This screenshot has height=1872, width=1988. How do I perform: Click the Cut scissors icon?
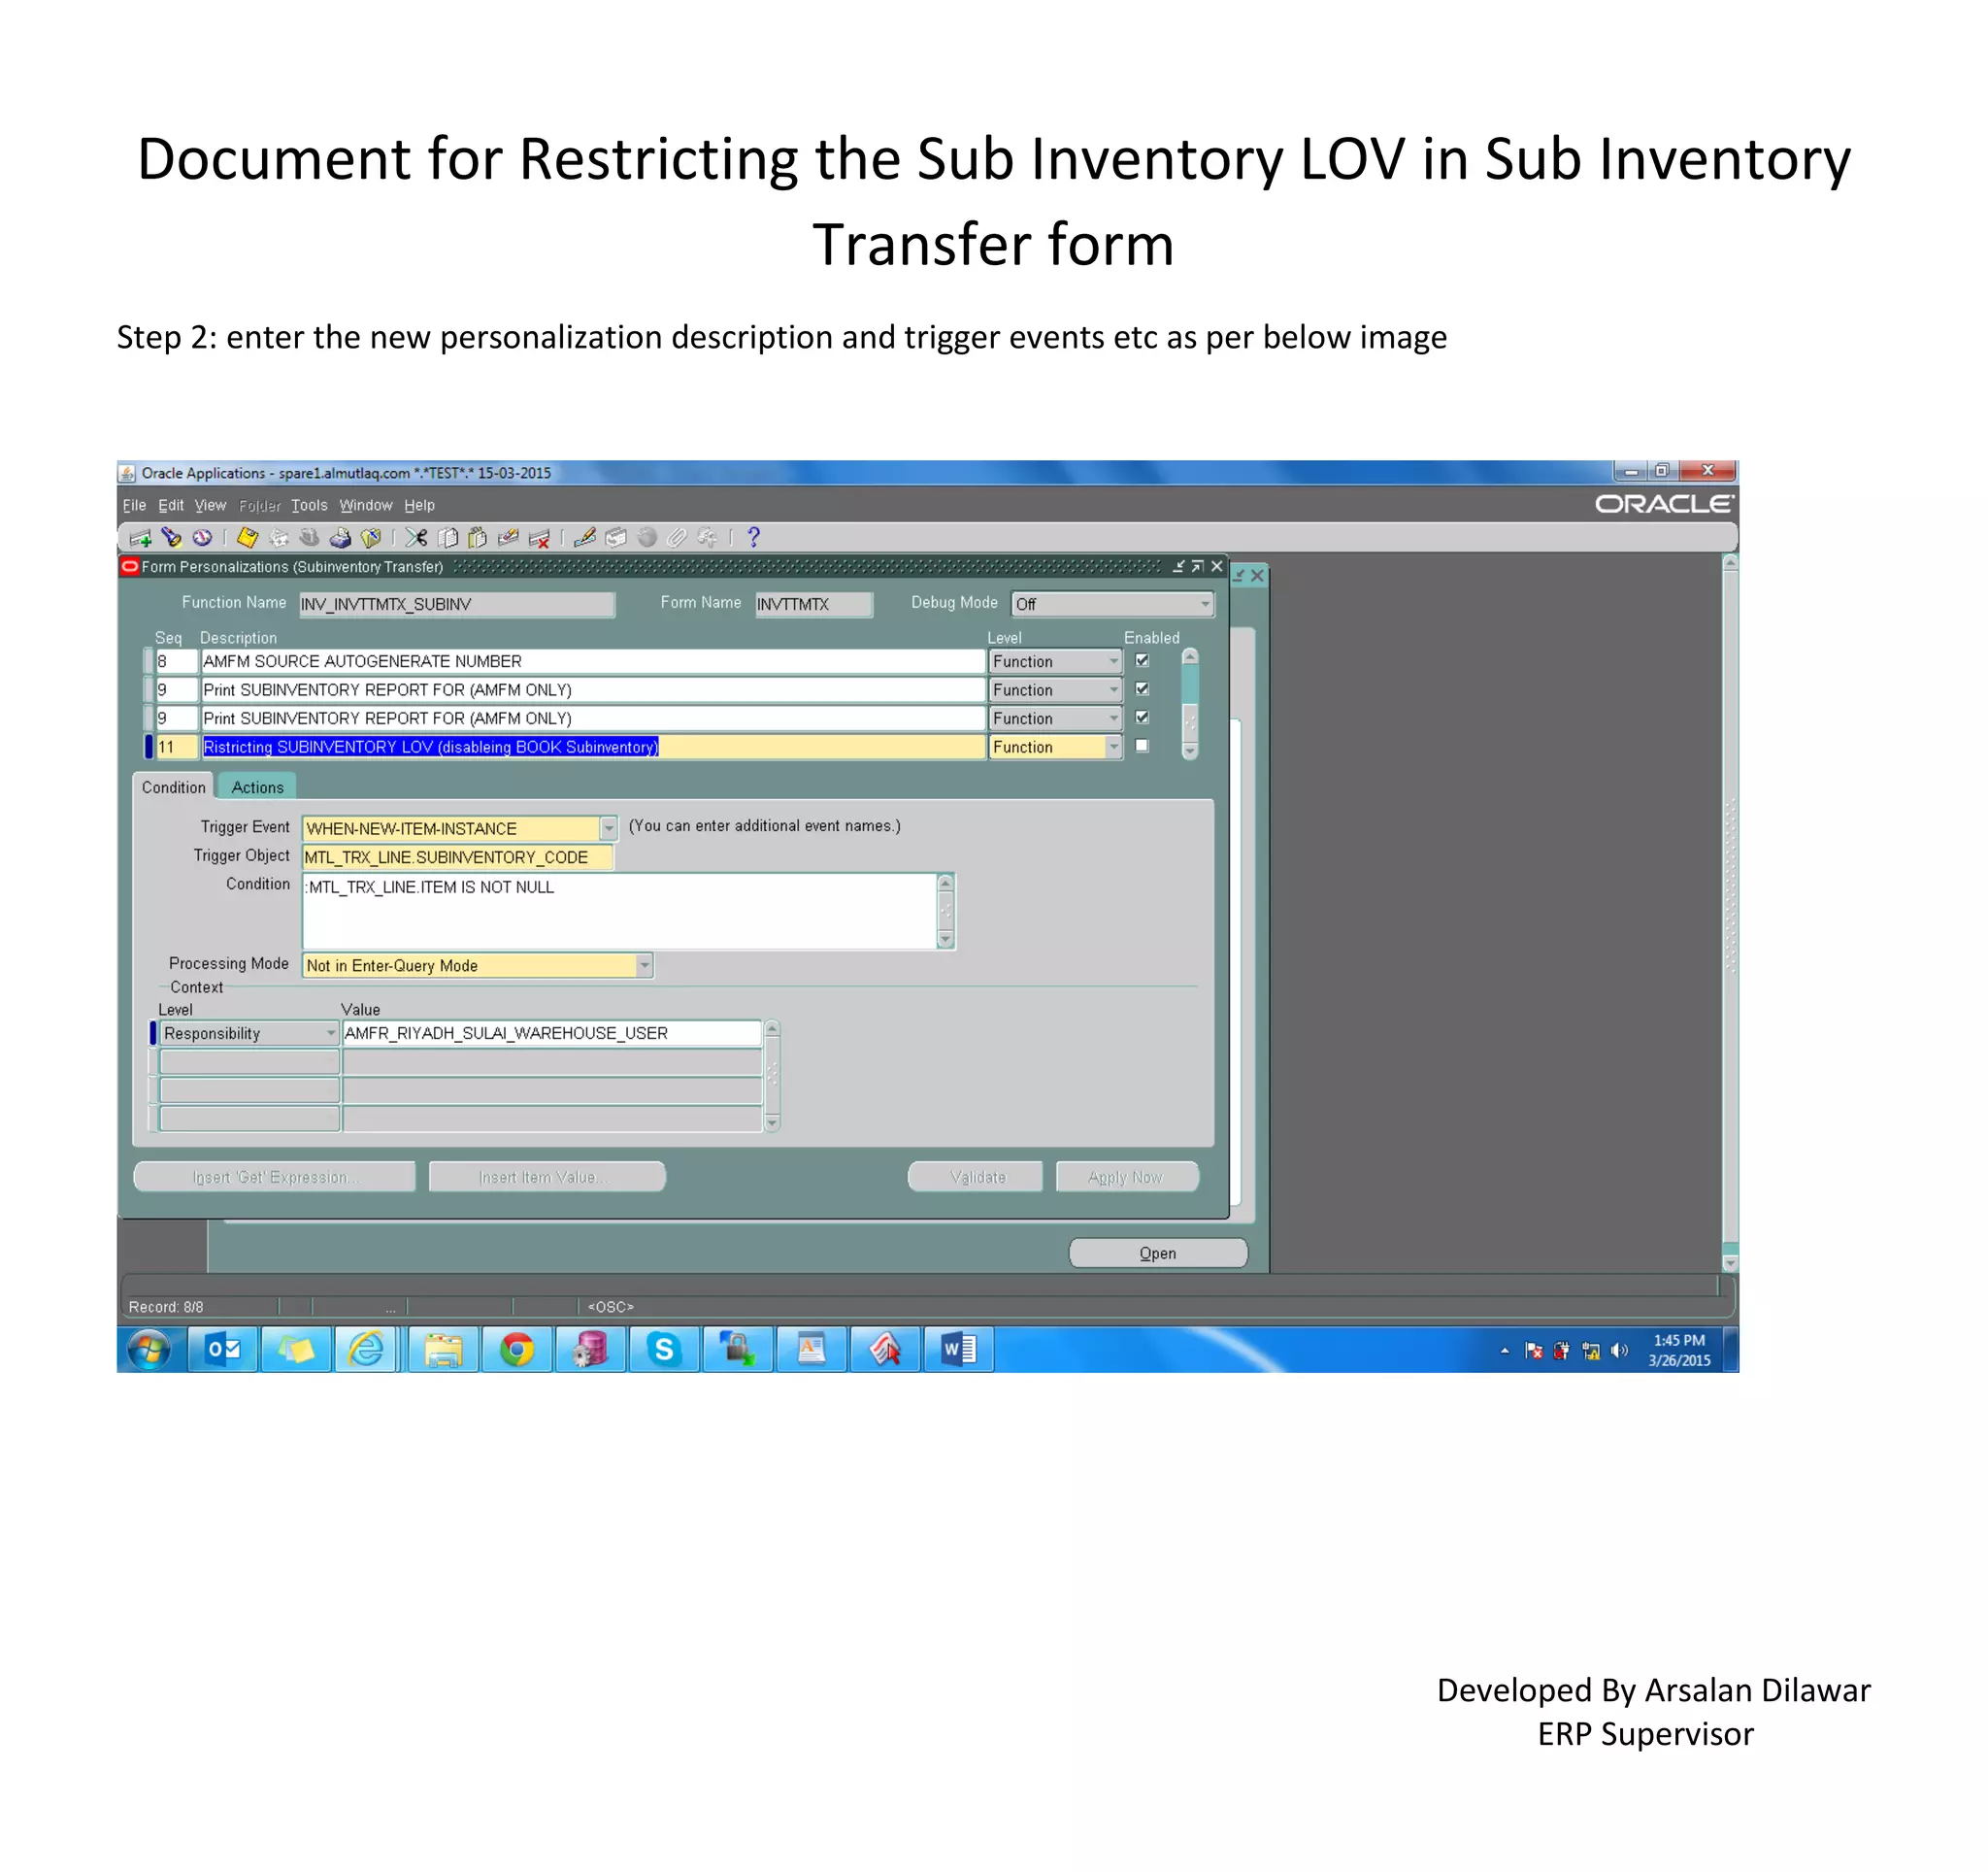[416, 538]
